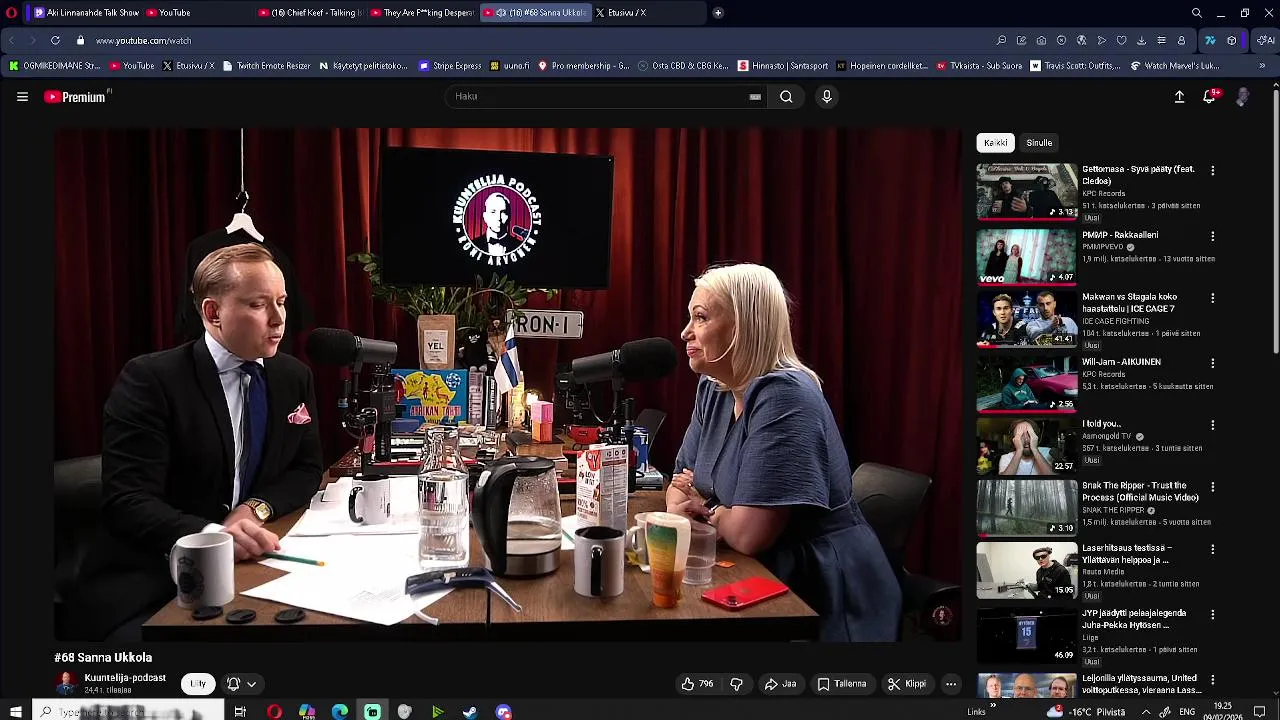Go to the YouTube Premium home logo
1280x720 pixels.
[x=75, y=97]
